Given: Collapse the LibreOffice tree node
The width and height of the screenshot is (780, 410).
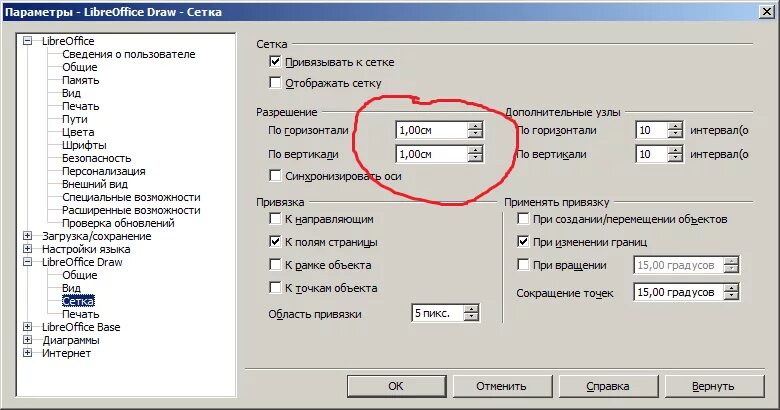Looking at the screenshot, I should tap(28, 41).
